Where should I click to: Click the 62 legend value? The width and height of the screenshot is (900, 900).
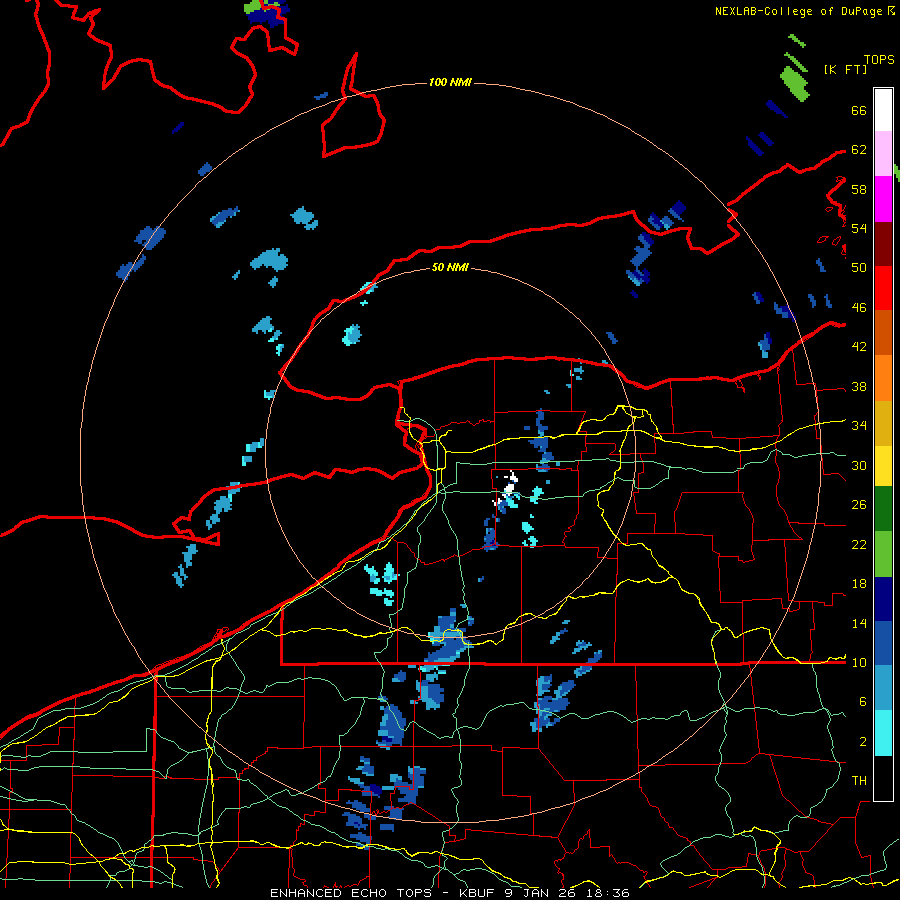click(859, 150)
